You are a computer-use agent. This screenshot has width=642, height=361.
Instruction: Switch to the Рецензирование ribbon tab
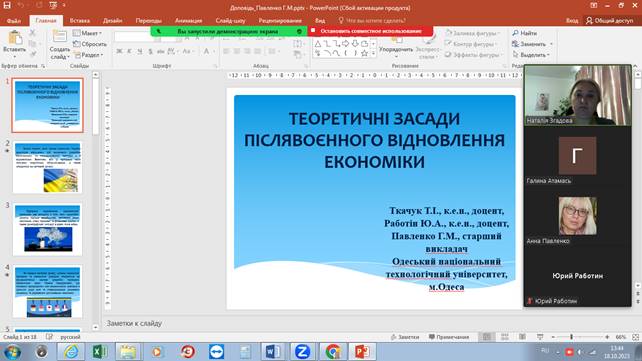click(x=280, y=20)
